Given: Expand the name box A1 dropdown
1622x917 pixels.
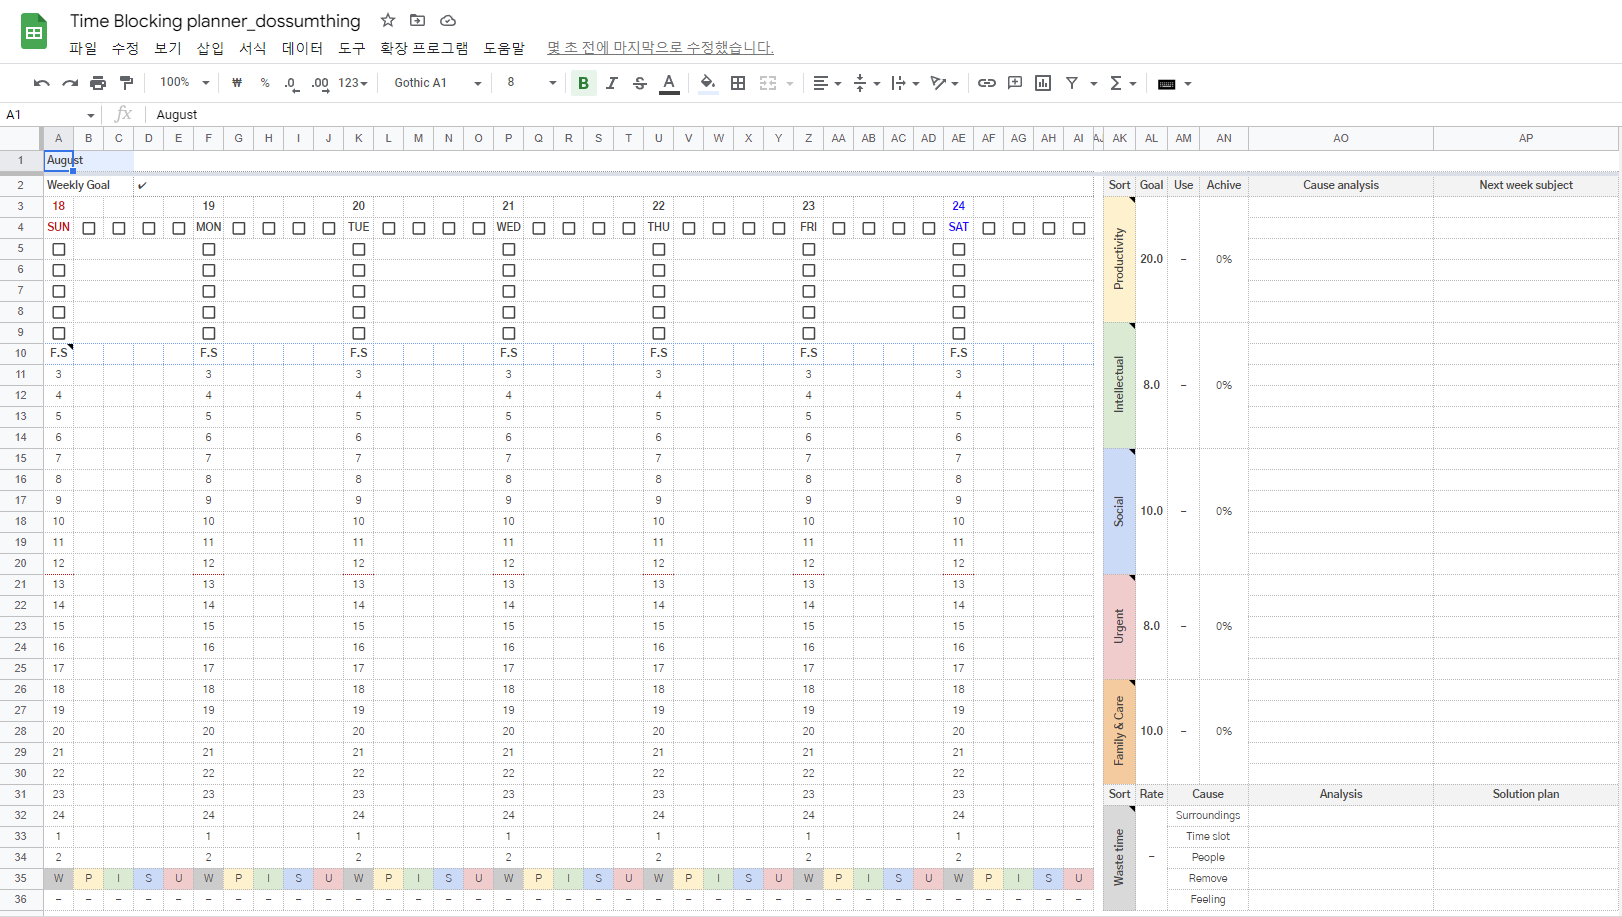Looking at the screenshot, I should point(90,115).
